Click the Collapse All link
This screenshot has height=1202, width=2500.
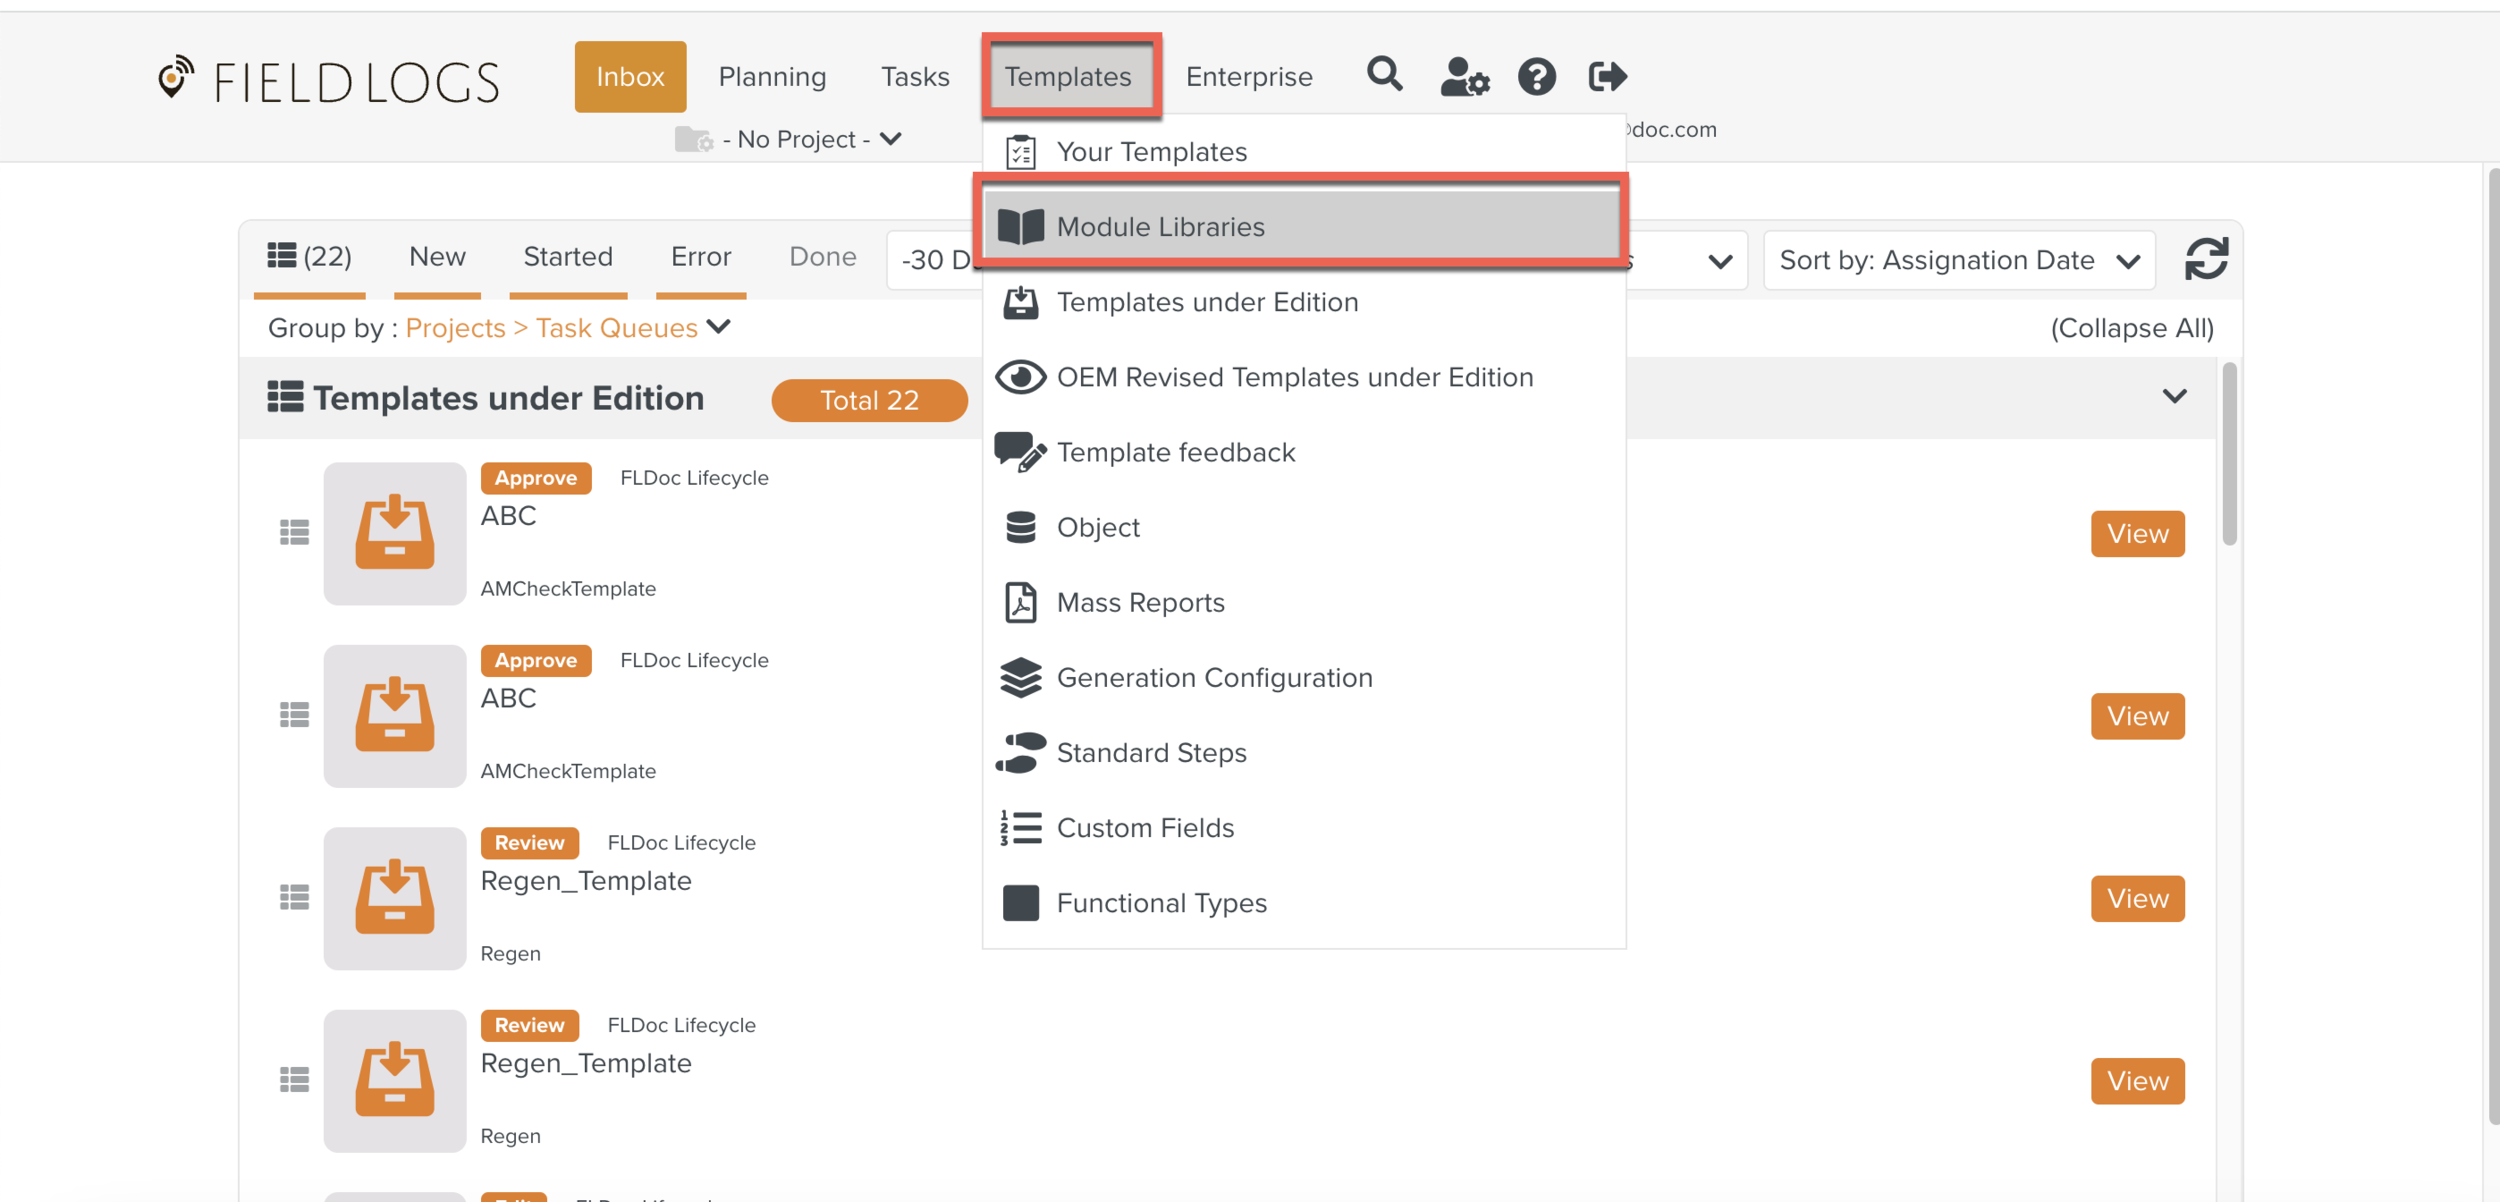tap(2131, 328)
